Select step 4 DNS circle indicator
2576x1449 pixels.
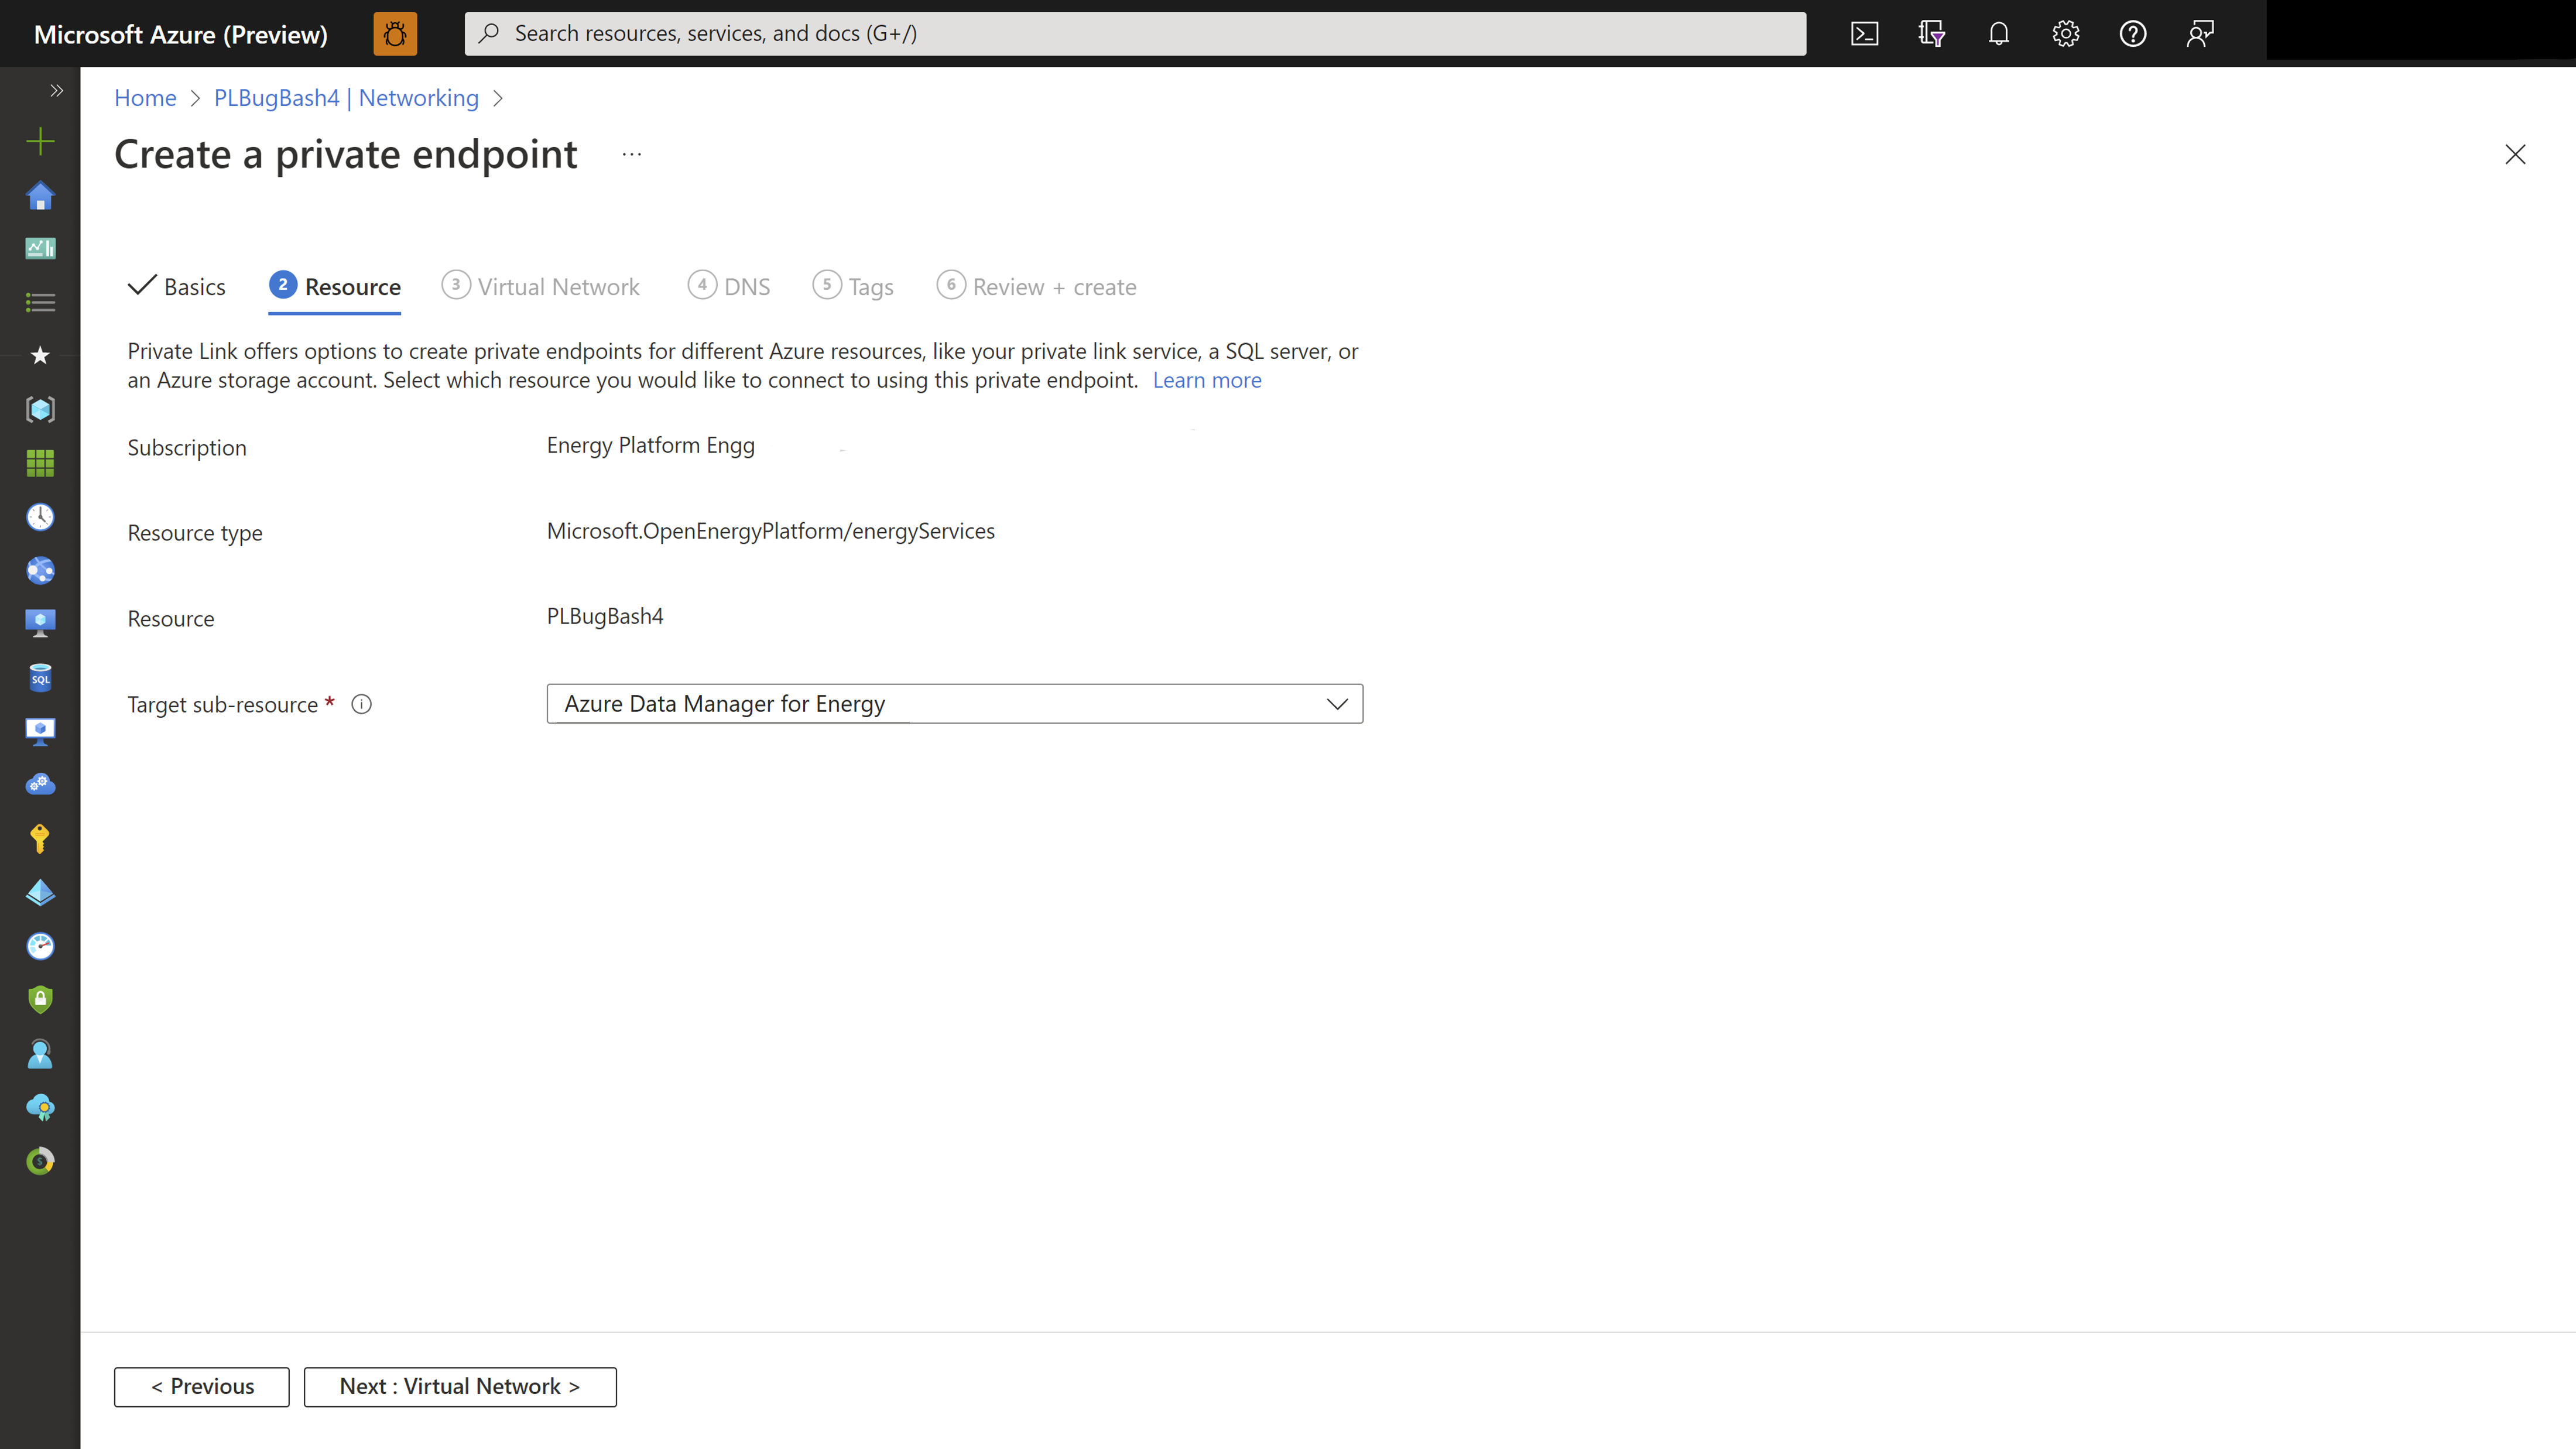click(702, 285)
